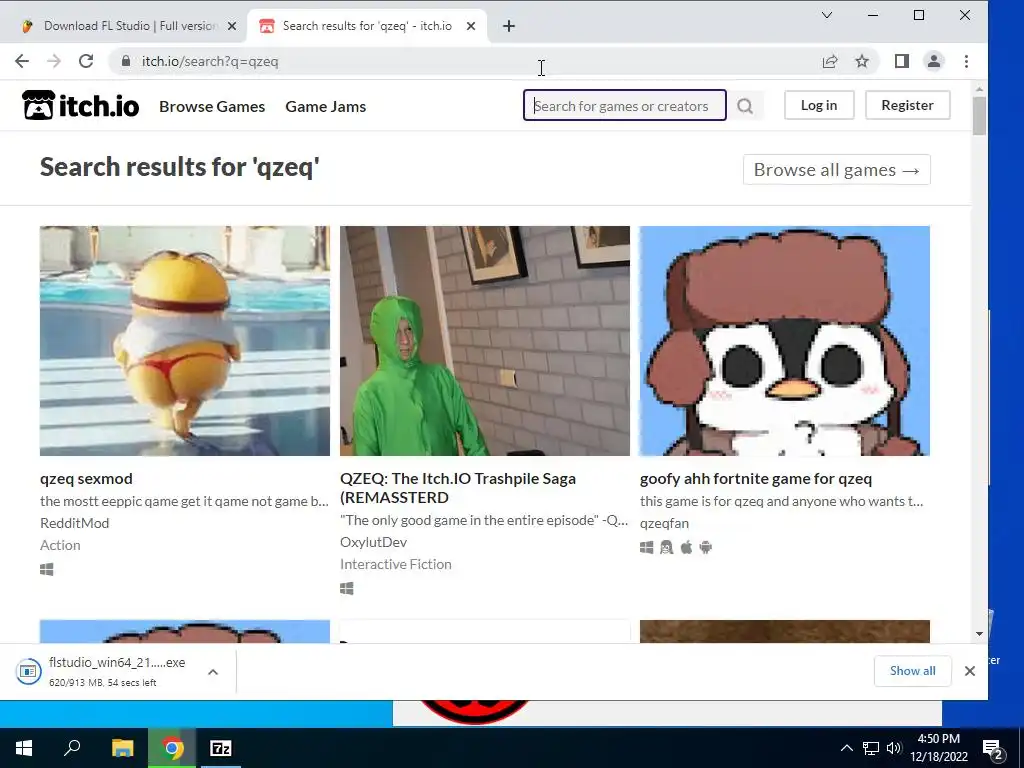Open Chrome's three-dot menu
The image size is (1024, 768).
pos(967,61)
